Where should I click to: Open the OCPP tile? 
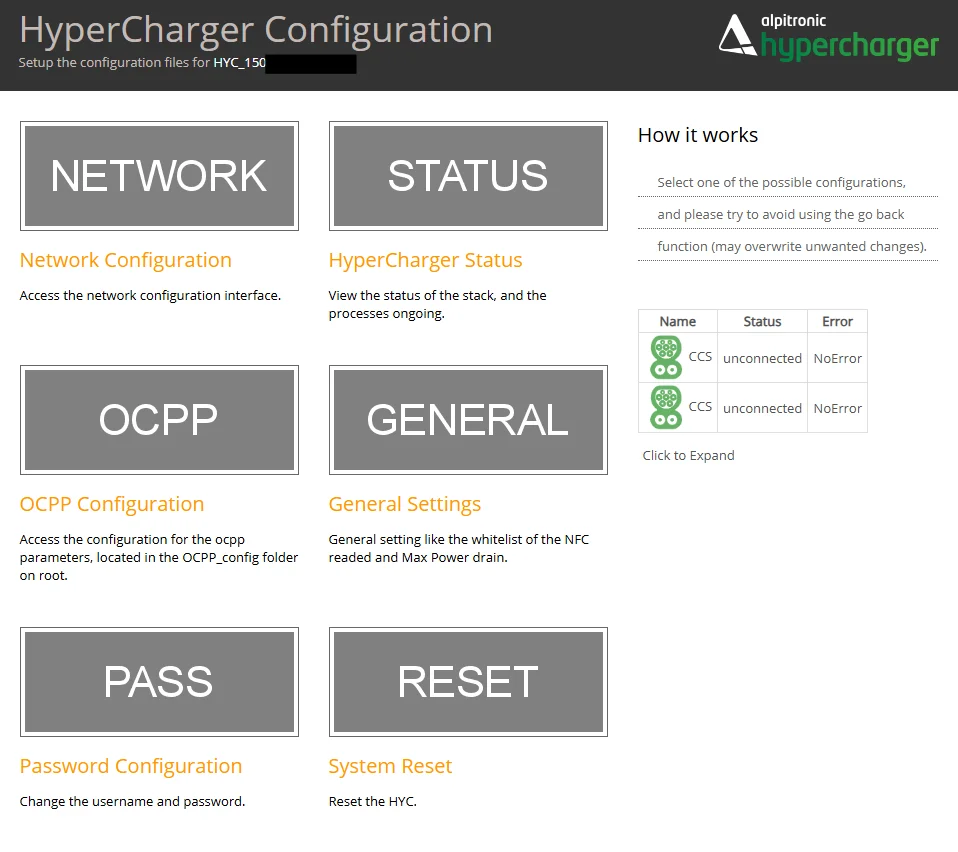(159, 420)
